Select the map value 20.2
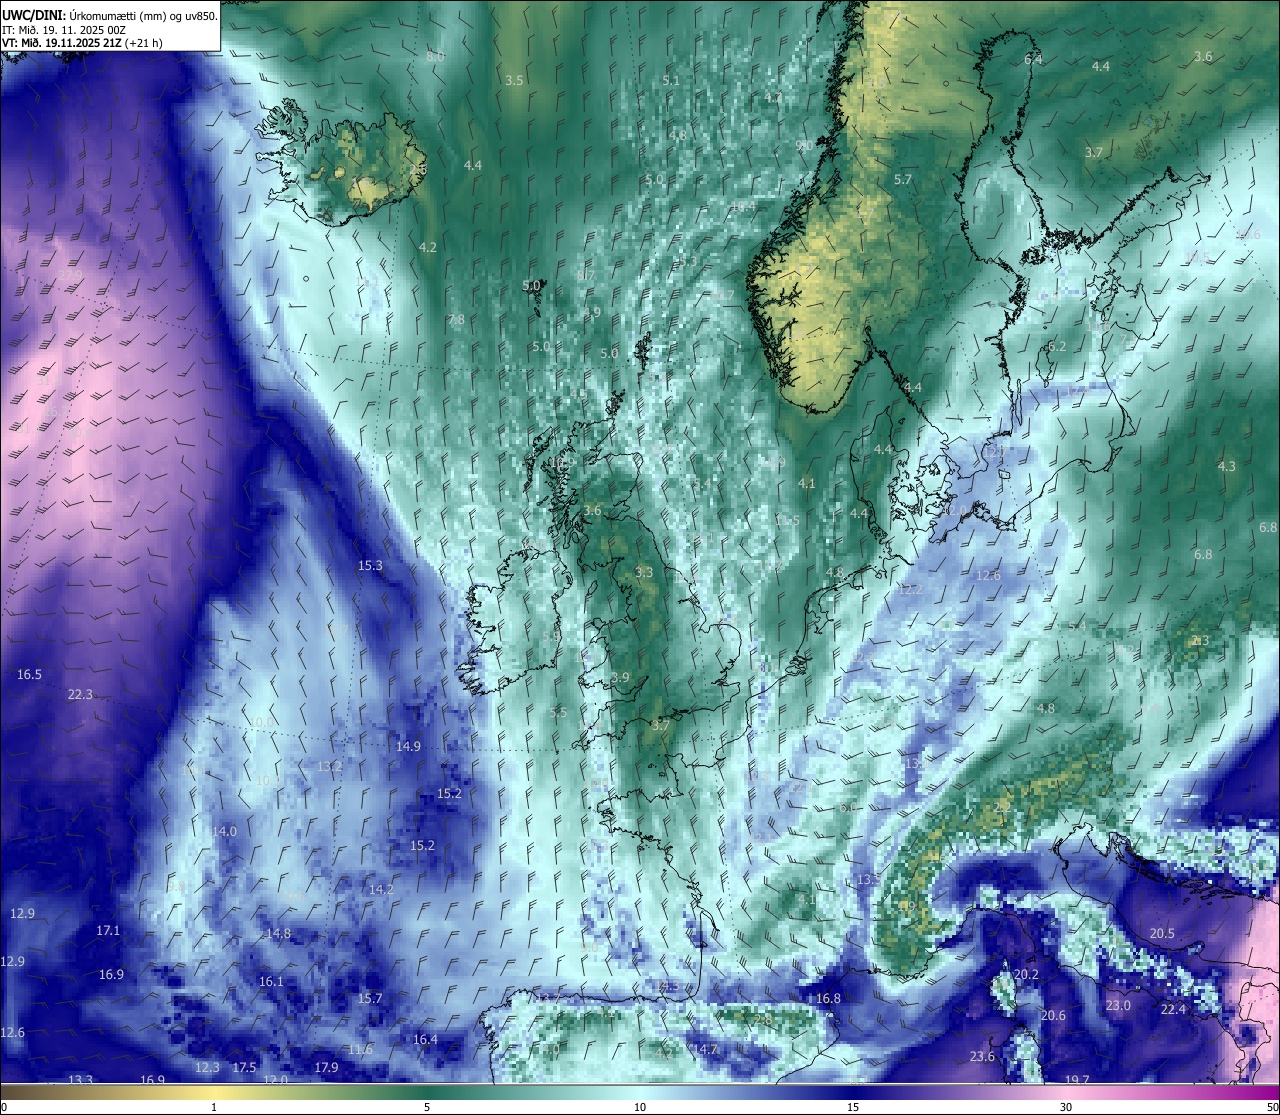Screen dimensions: 1280x1115 pyautogui.click(x=1026, y=974)
